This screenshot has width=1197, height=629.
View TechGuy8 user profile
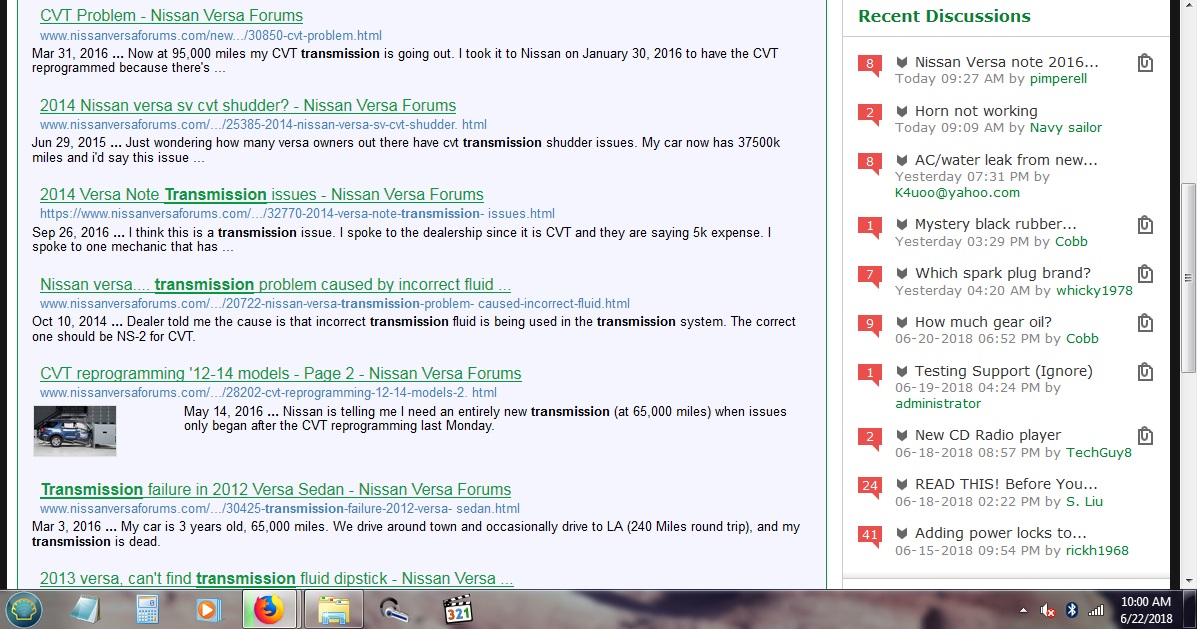pos(1099,452)
